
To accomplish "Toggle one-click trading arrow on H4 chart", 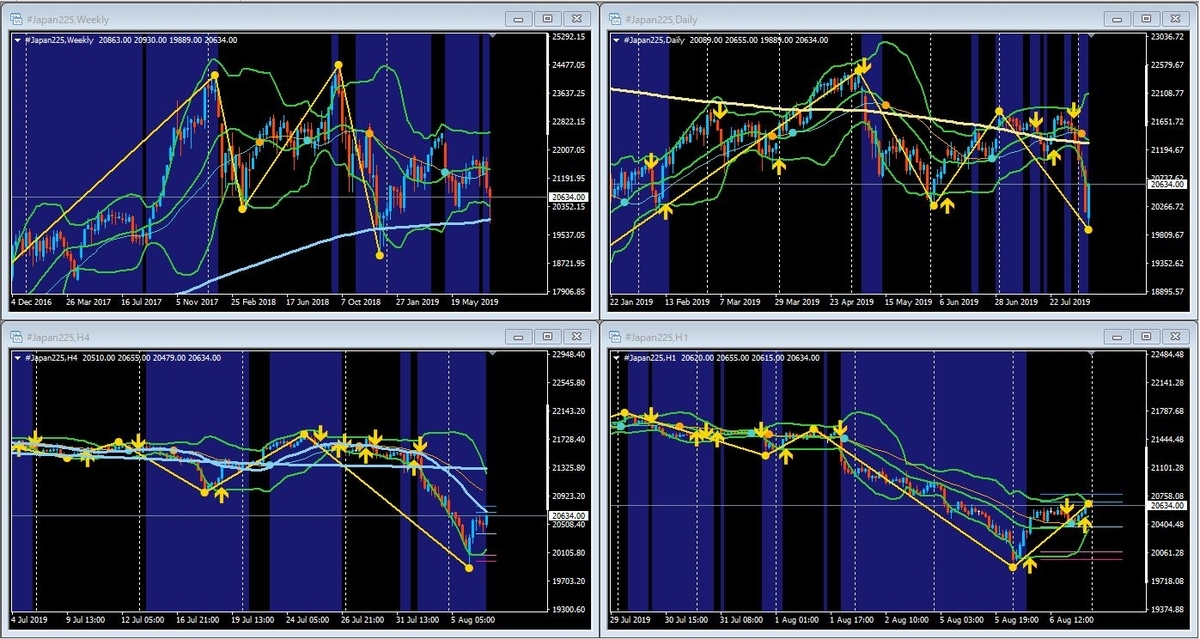I will tap(17, 358).
